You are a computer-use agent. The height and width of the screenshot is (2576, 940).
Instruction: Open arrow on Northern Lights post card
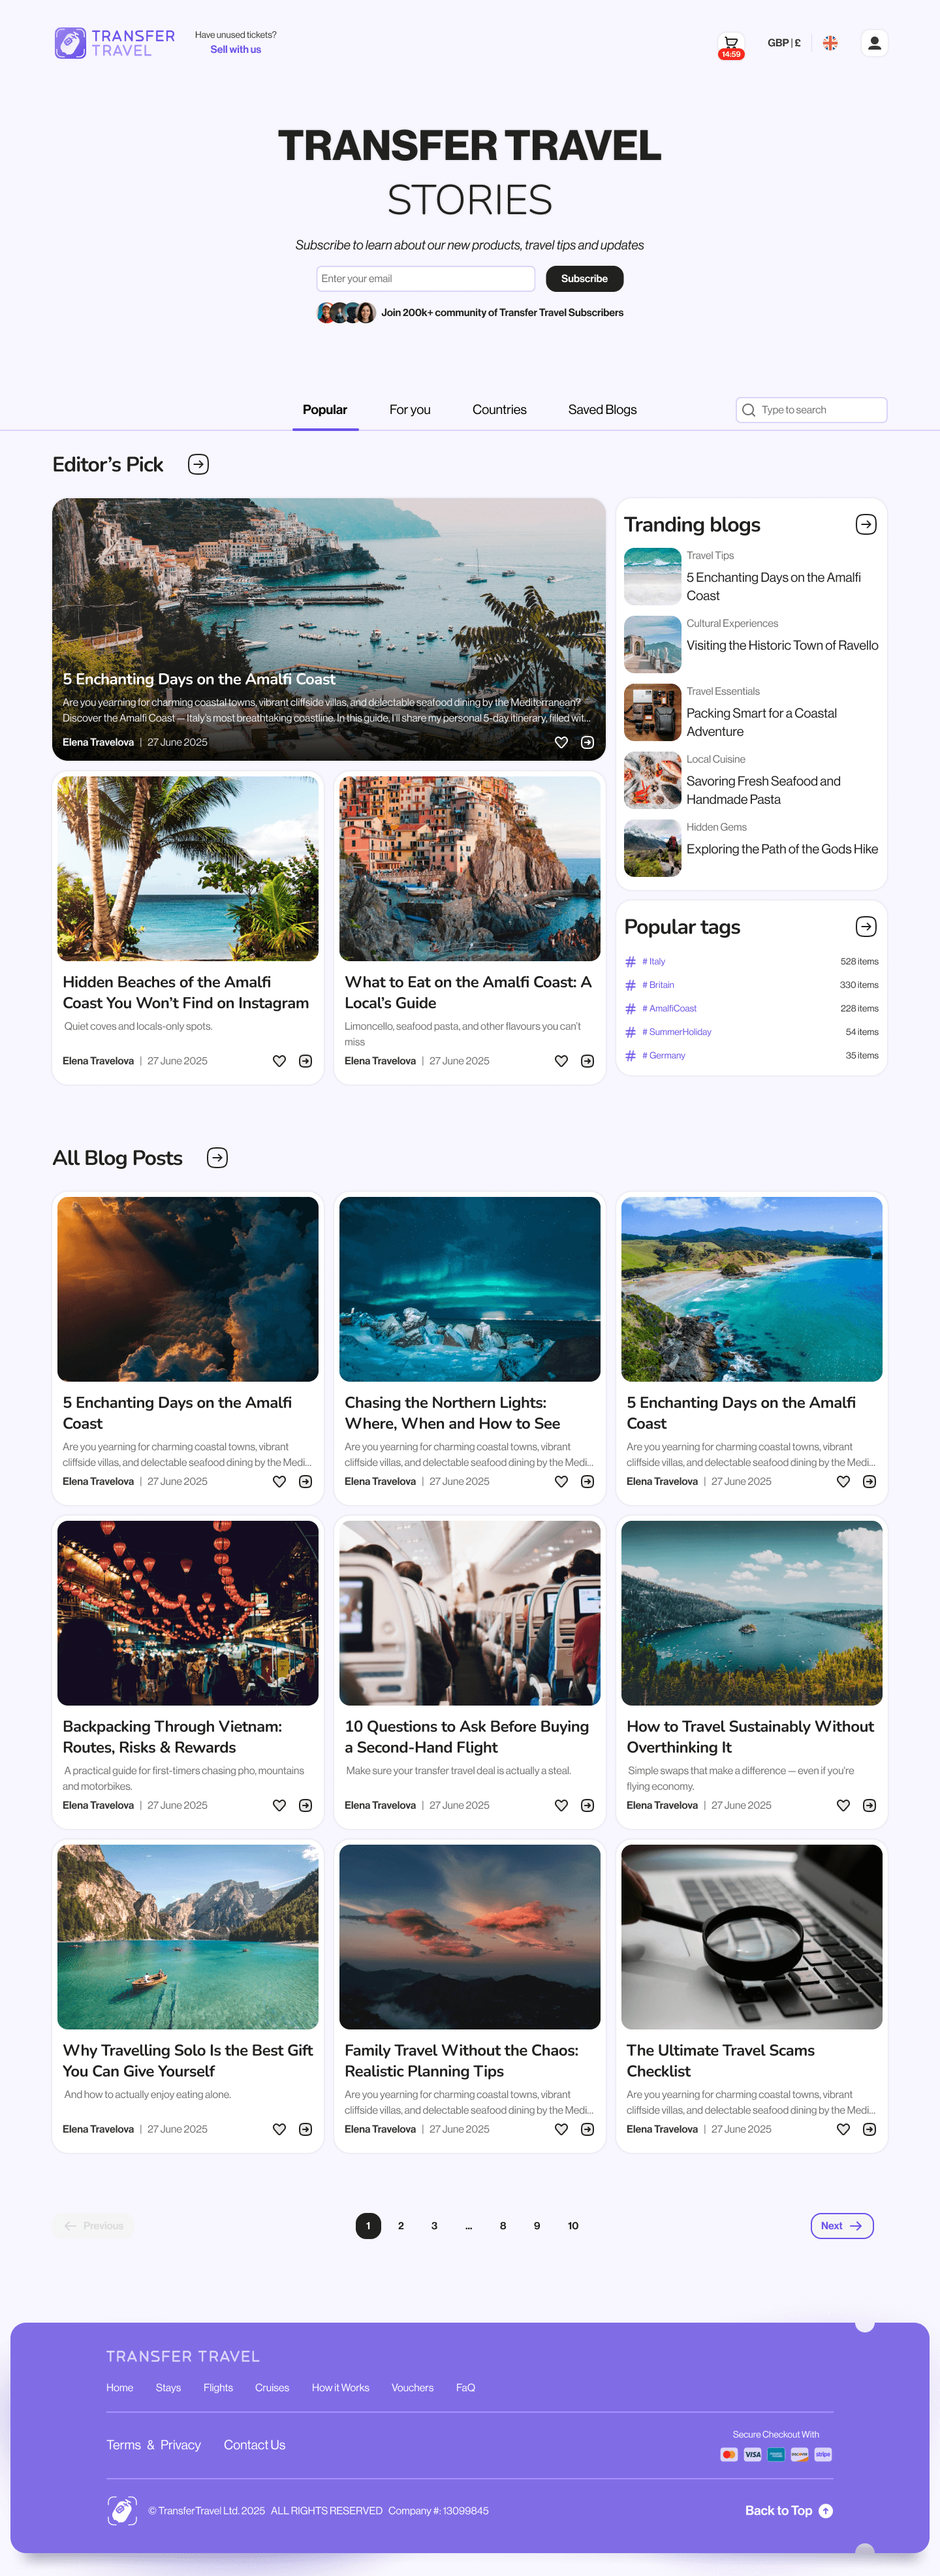[x=587, y=1482]
